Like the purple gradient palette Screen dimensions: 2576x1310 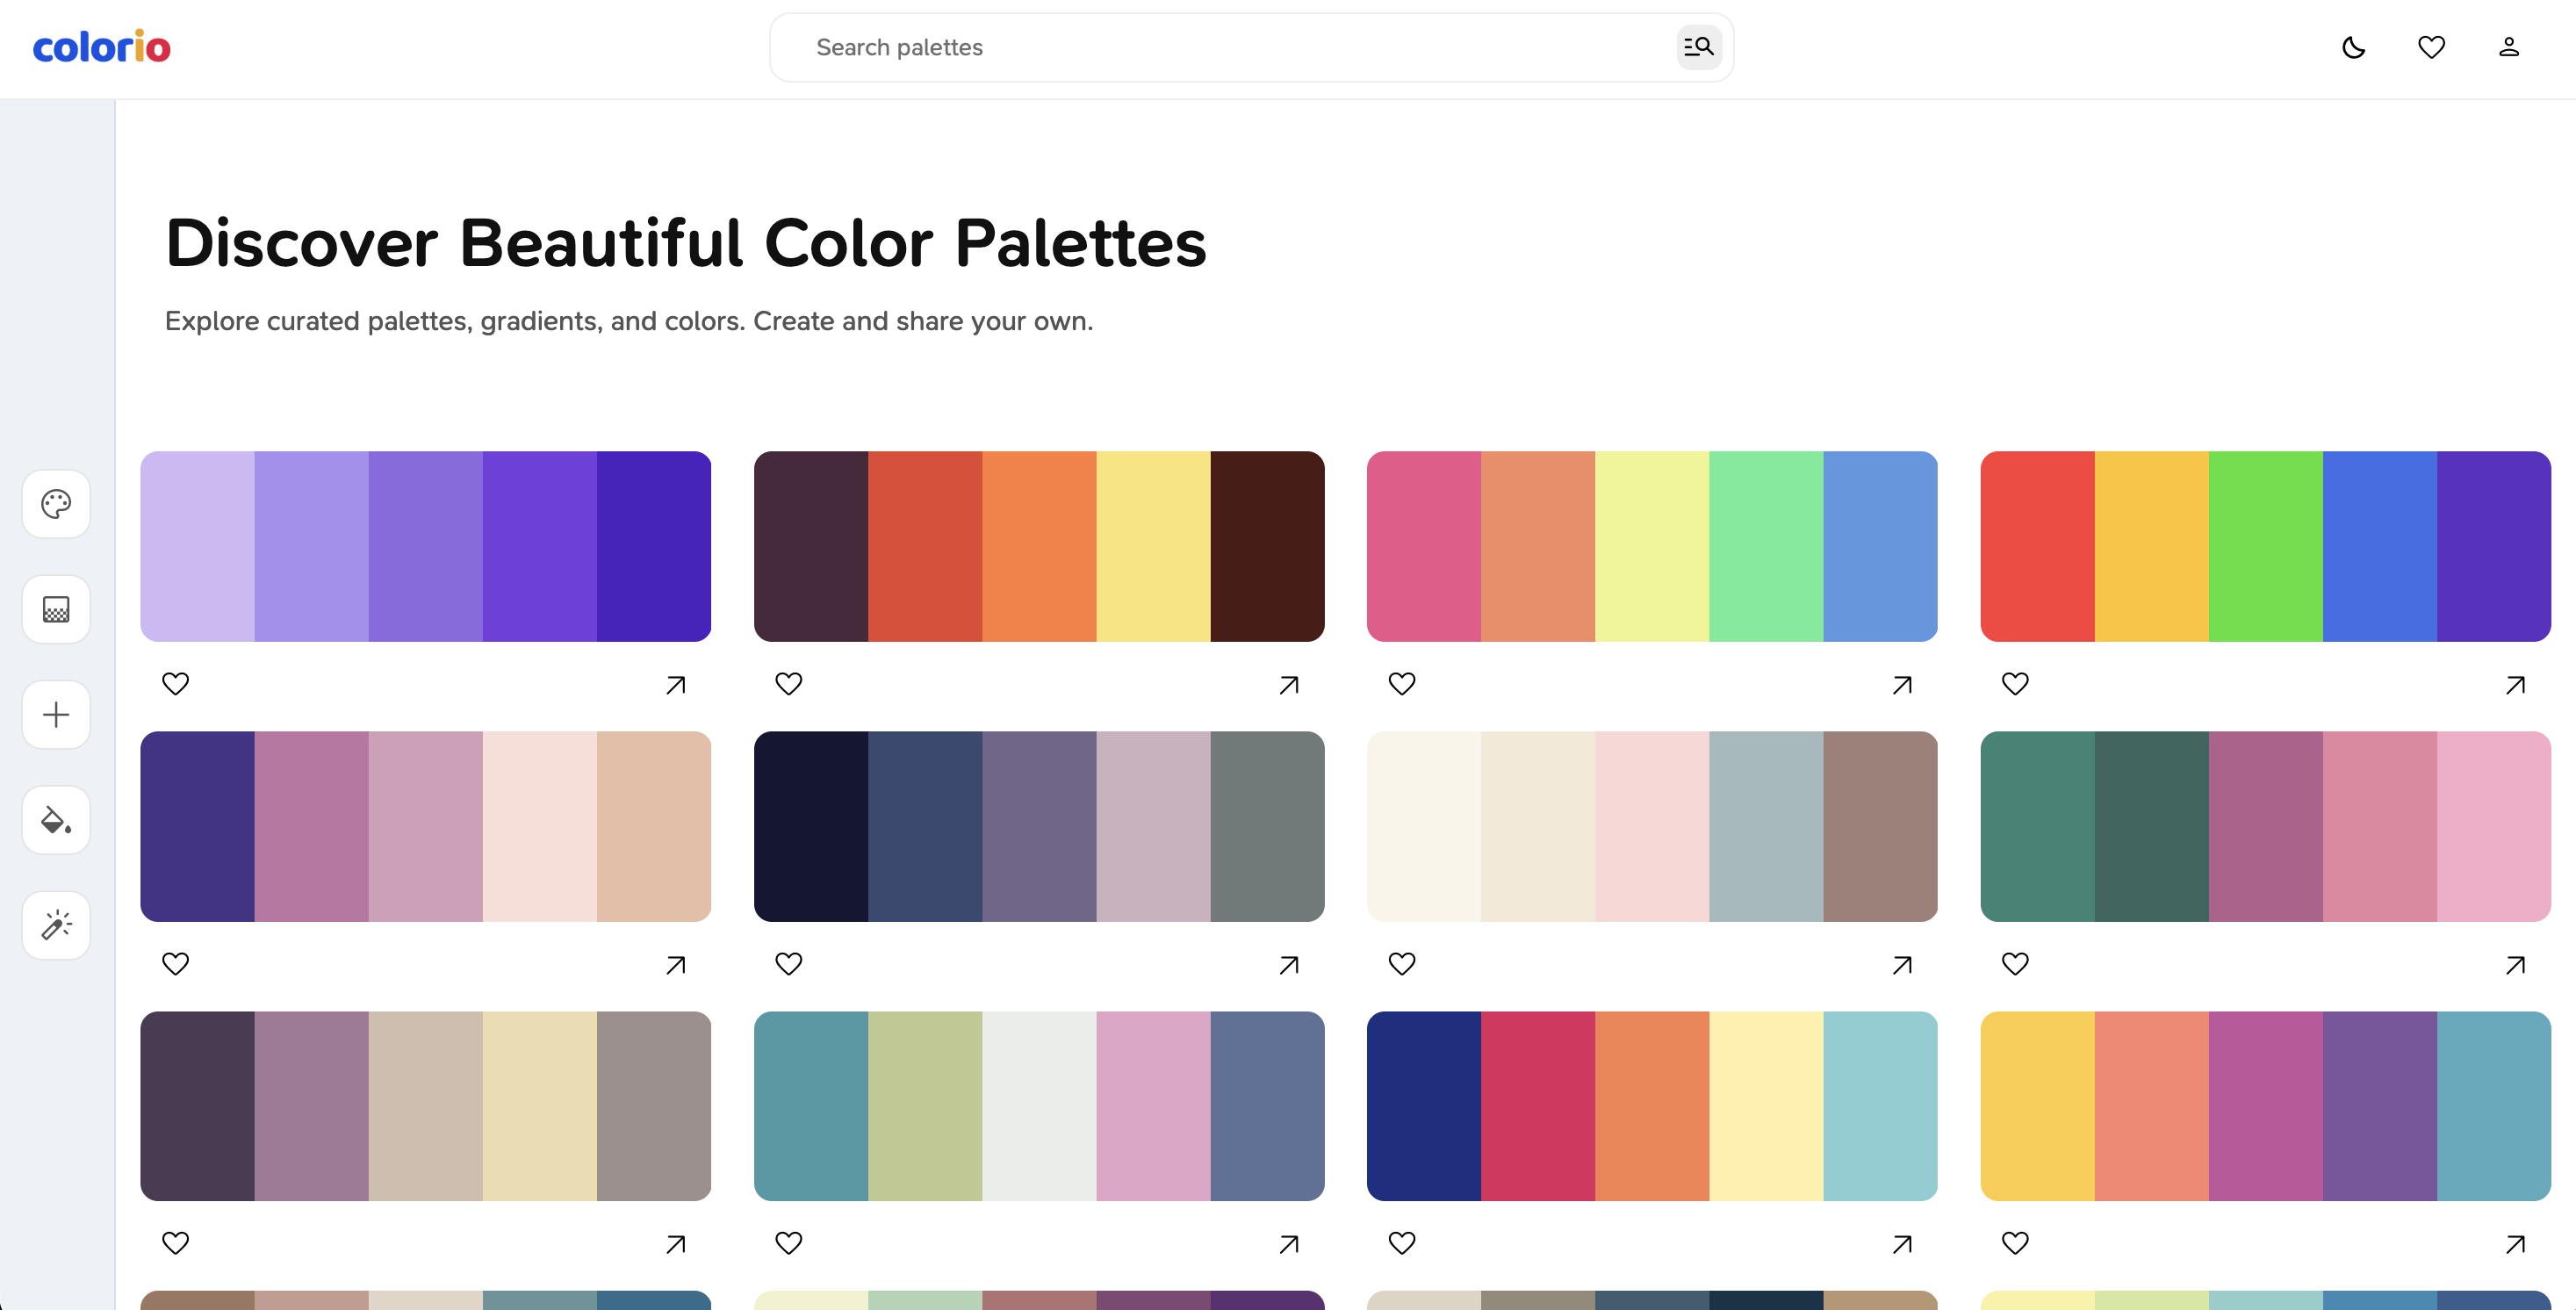pyautogui.click(x=175, y=684)
